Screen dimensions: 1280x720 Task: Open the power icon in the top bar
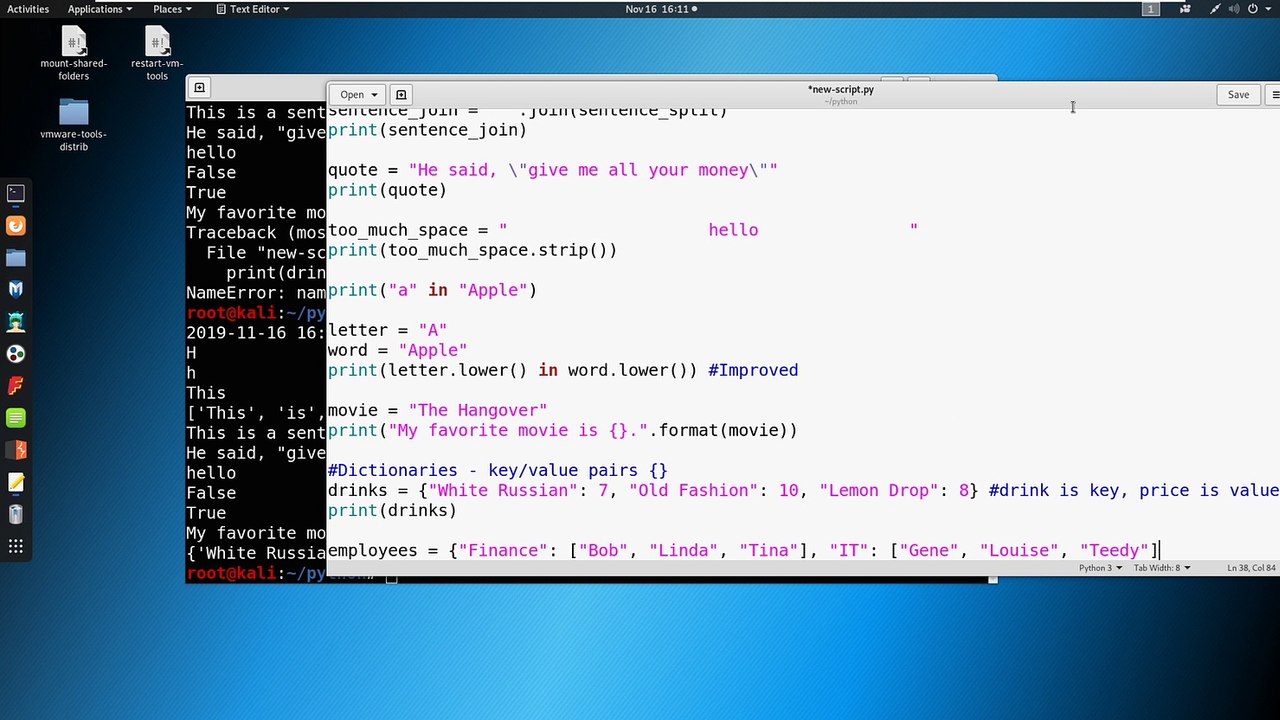(1252, 9)
